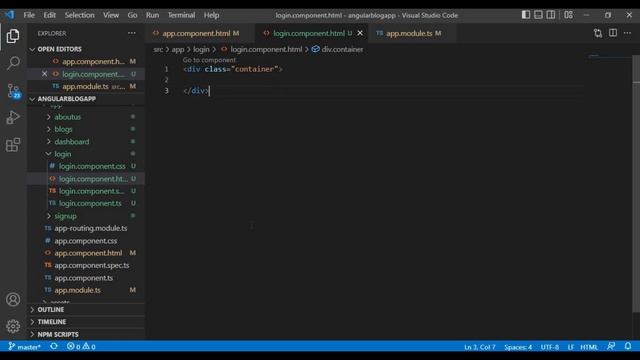This screenshot has width=640, height=360.
Task: Toggle secondary side bar layout icon
Action: click(551, 15)
